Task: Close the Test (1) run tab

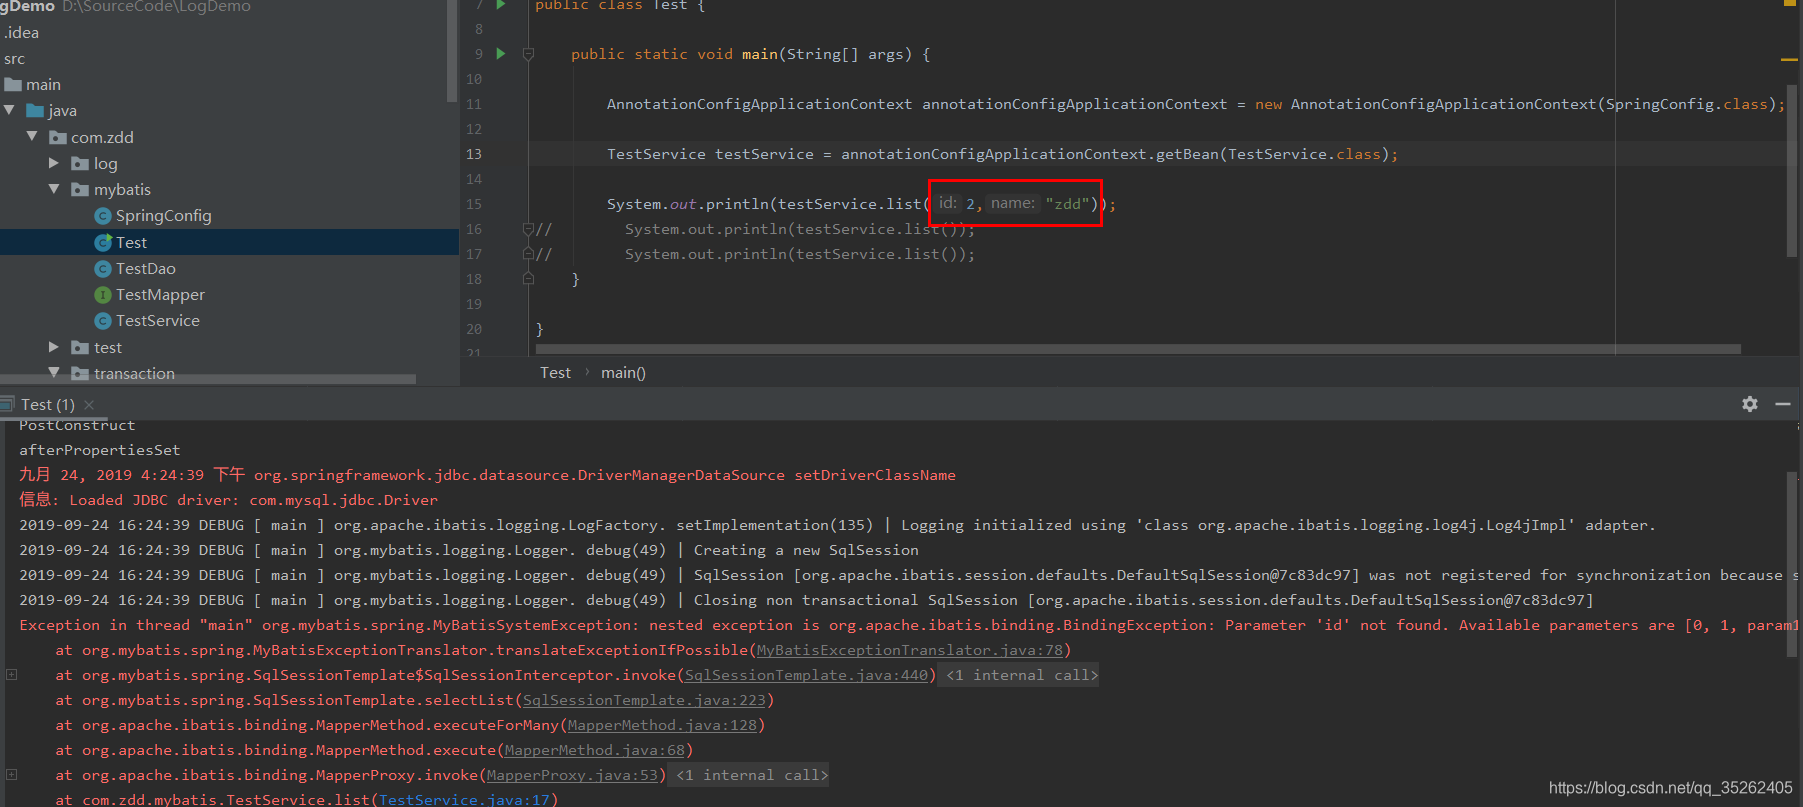Action: (x=89, y=405)
